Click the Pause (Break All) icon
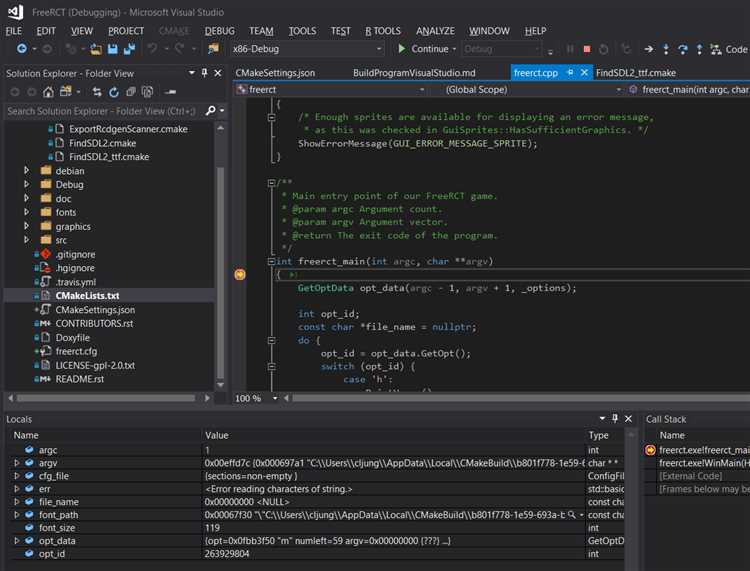750x571 pixels. point(570,49)
